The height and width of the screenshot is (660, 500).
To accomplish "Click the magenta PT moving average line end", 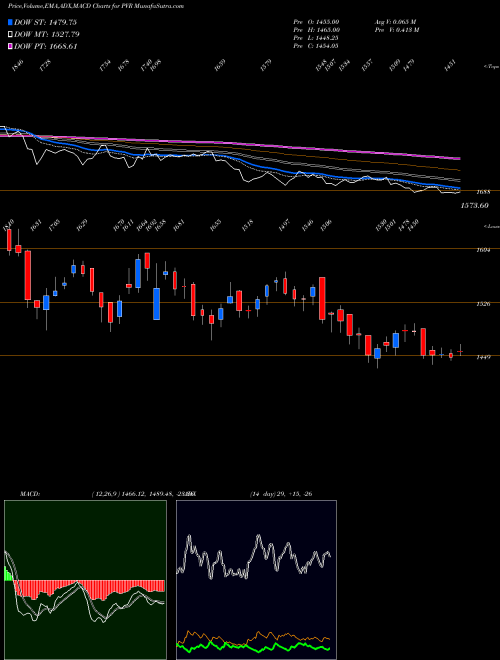I will [x=459, y=158].
